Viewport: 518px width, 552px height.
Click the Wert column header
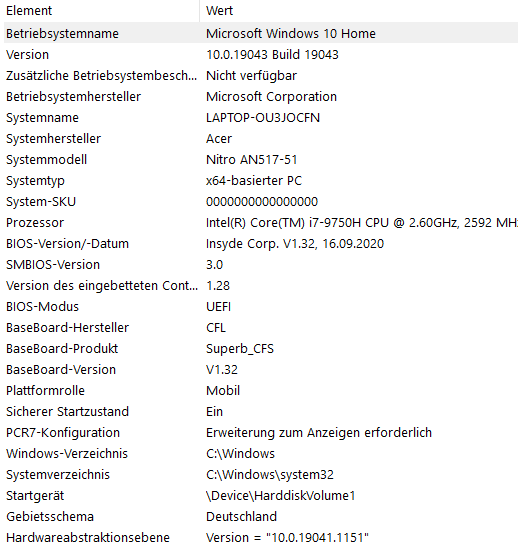click(x=359, y=11)
